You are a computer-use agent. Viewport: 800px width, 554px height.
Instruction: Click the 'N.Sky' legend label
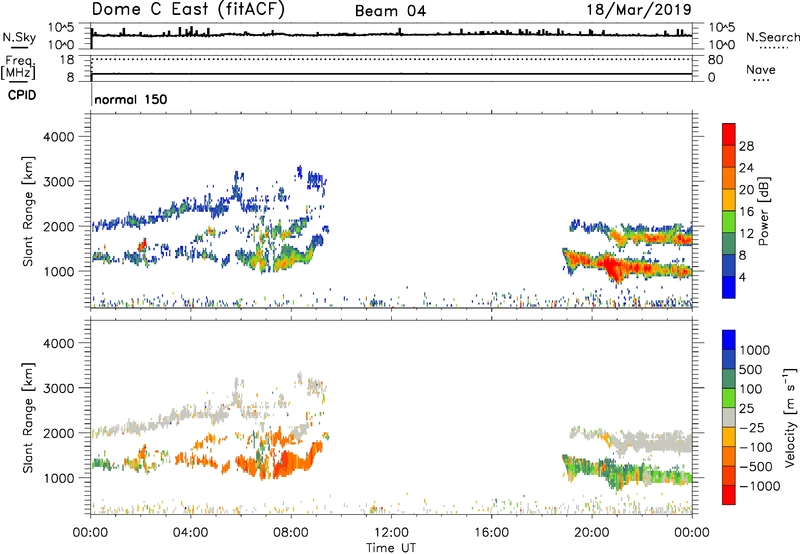click(x=19, y=37)
